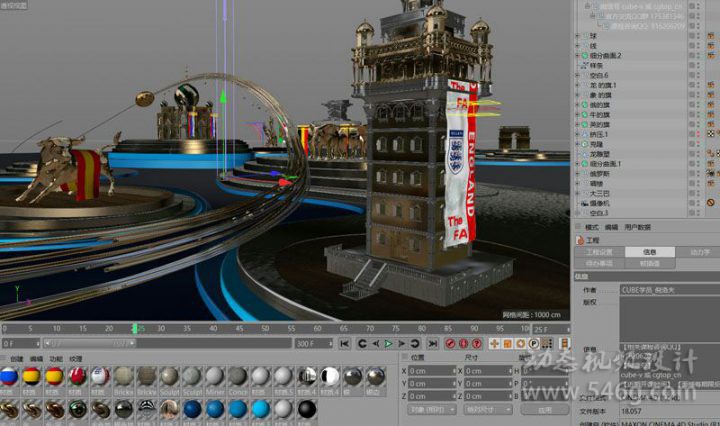Click the play forward button in timeline

coord(388,344)
